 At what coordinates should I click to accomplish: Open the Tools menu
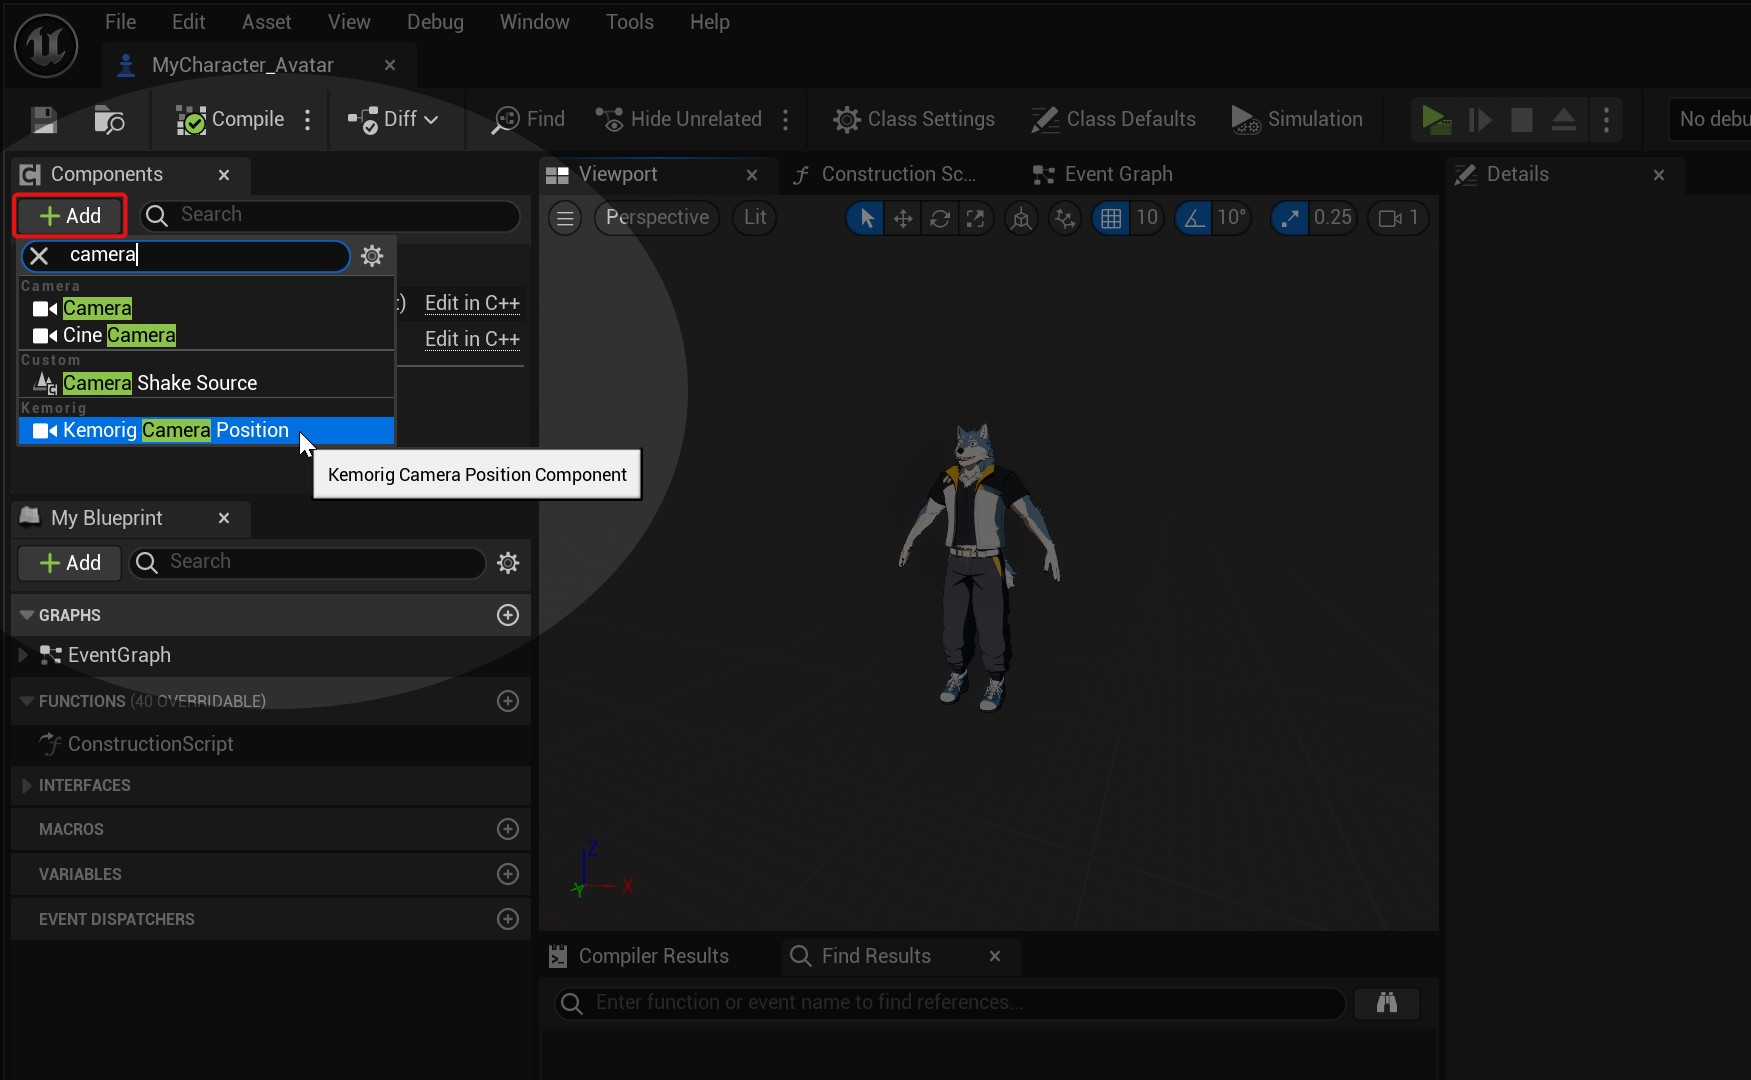pos(629,22)
